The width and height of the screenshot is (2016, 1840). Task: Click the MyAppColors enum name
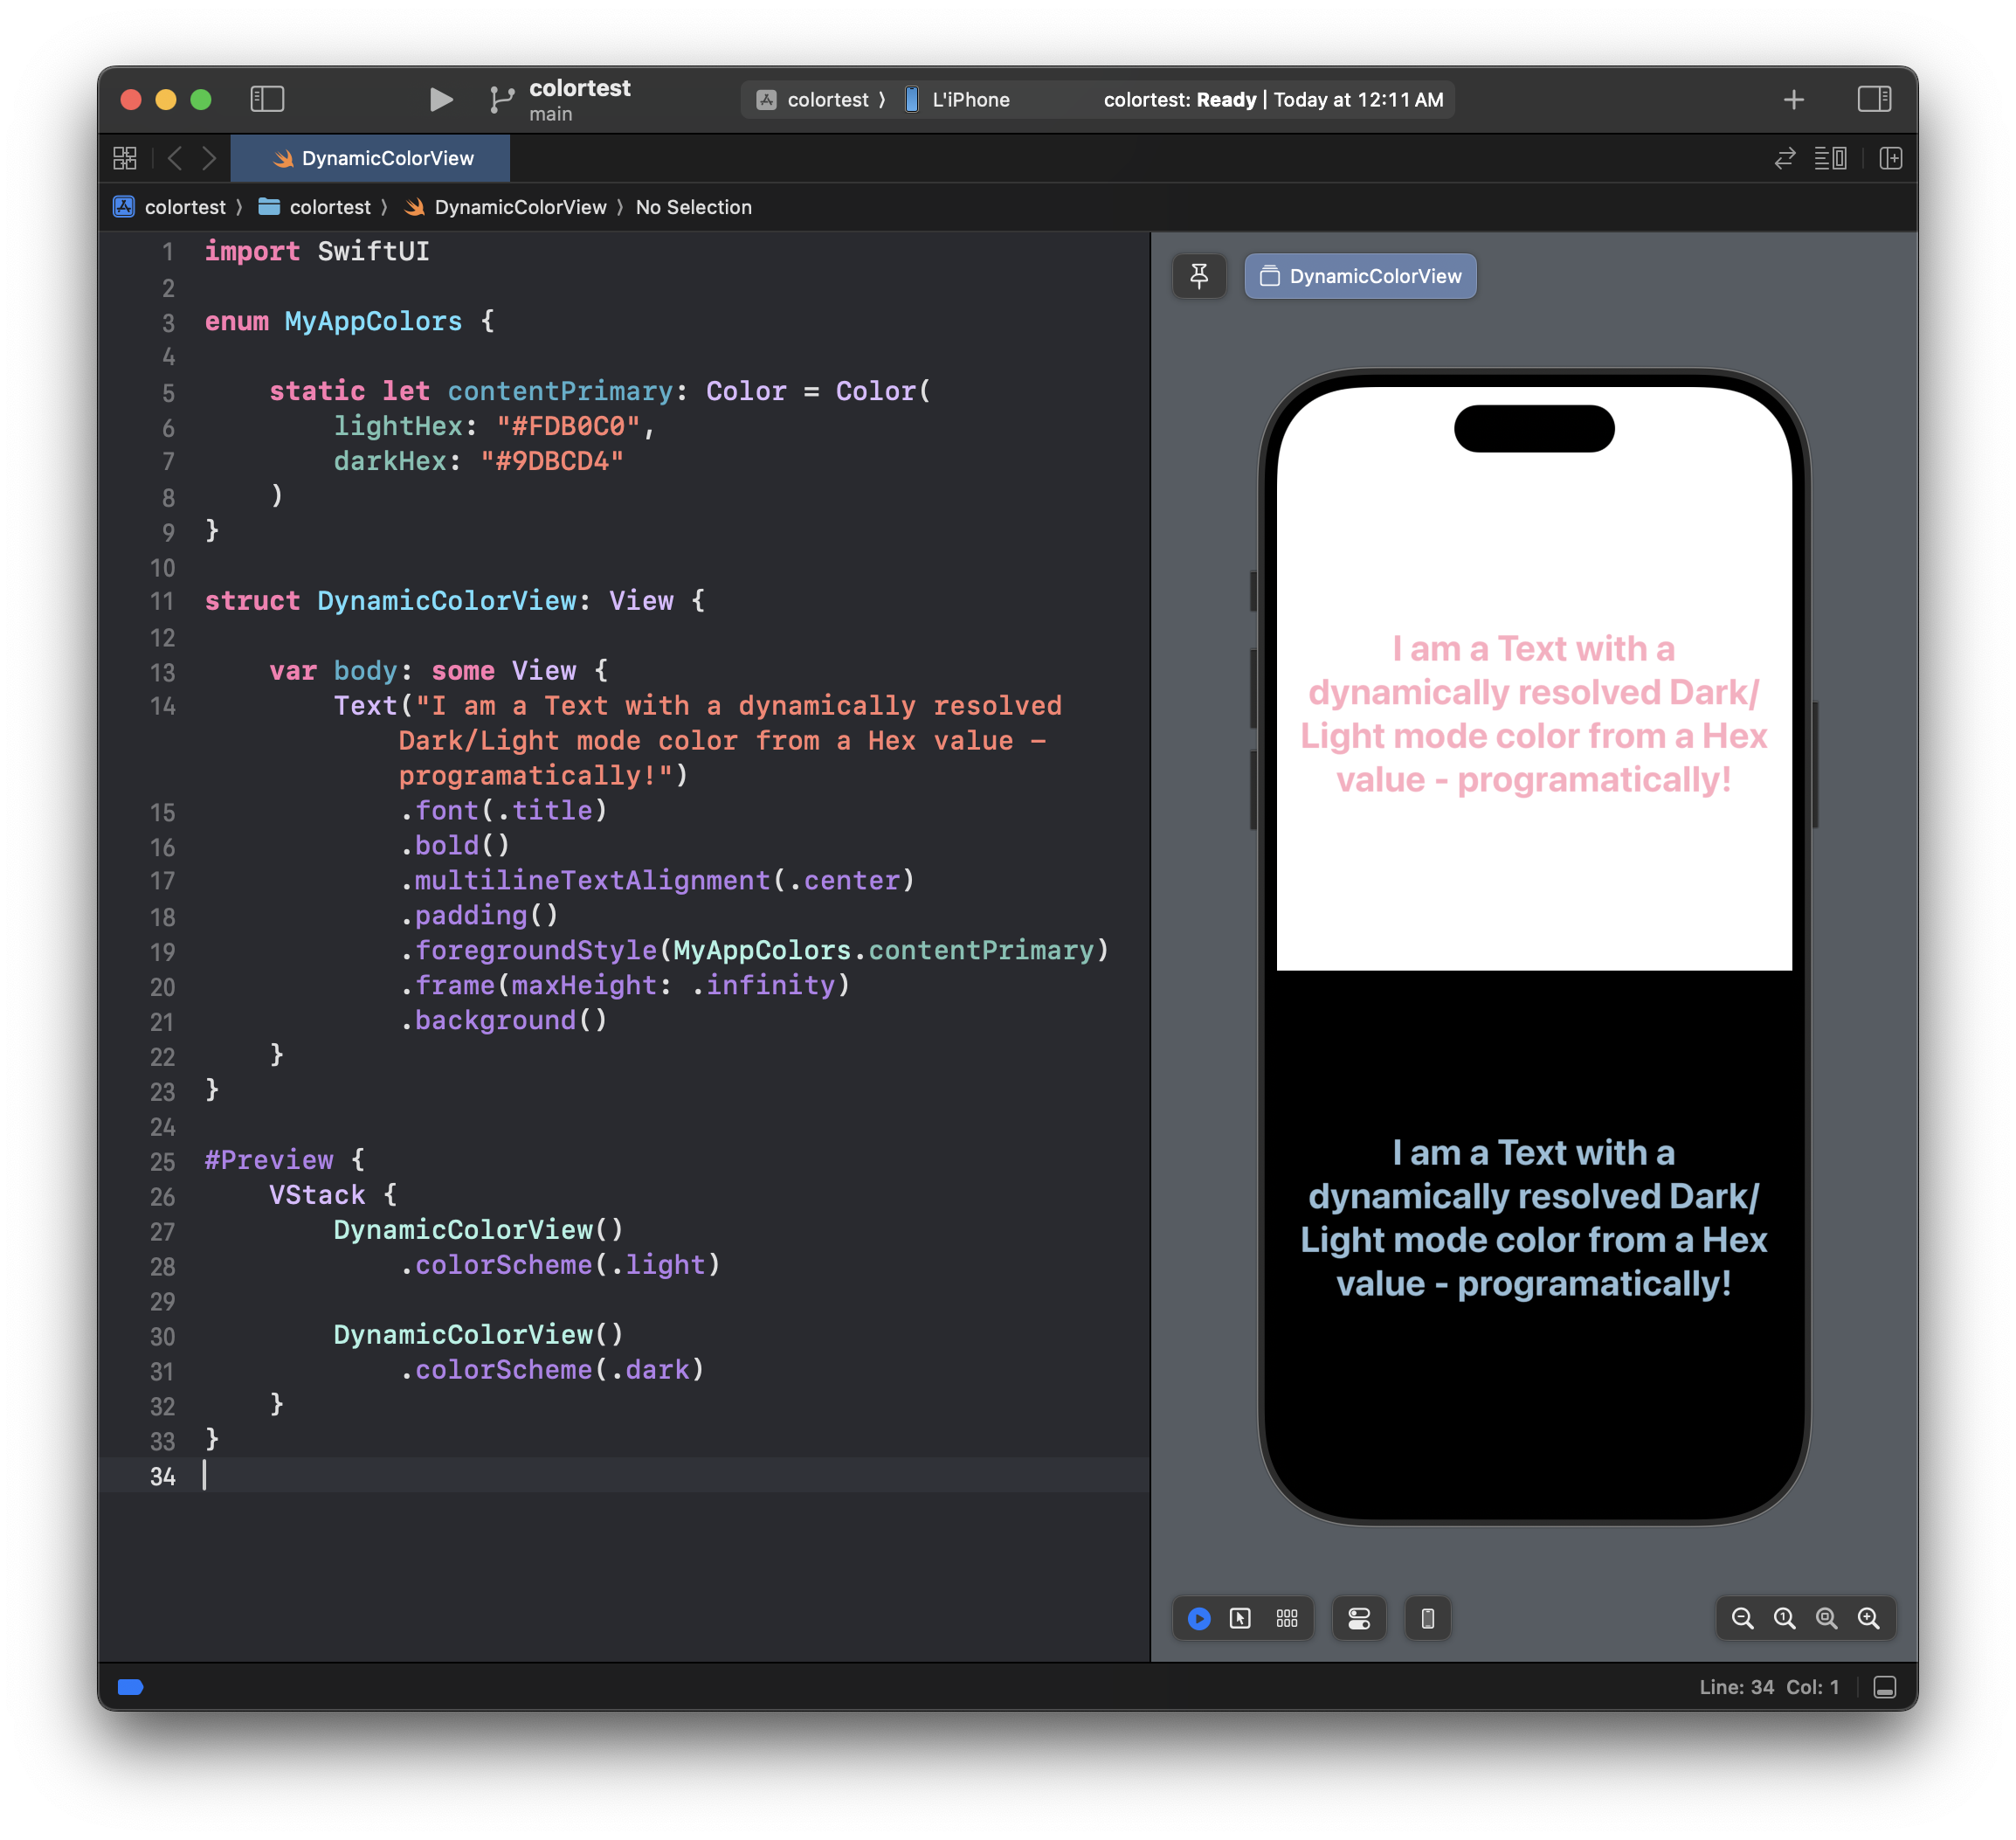[373, 321]
